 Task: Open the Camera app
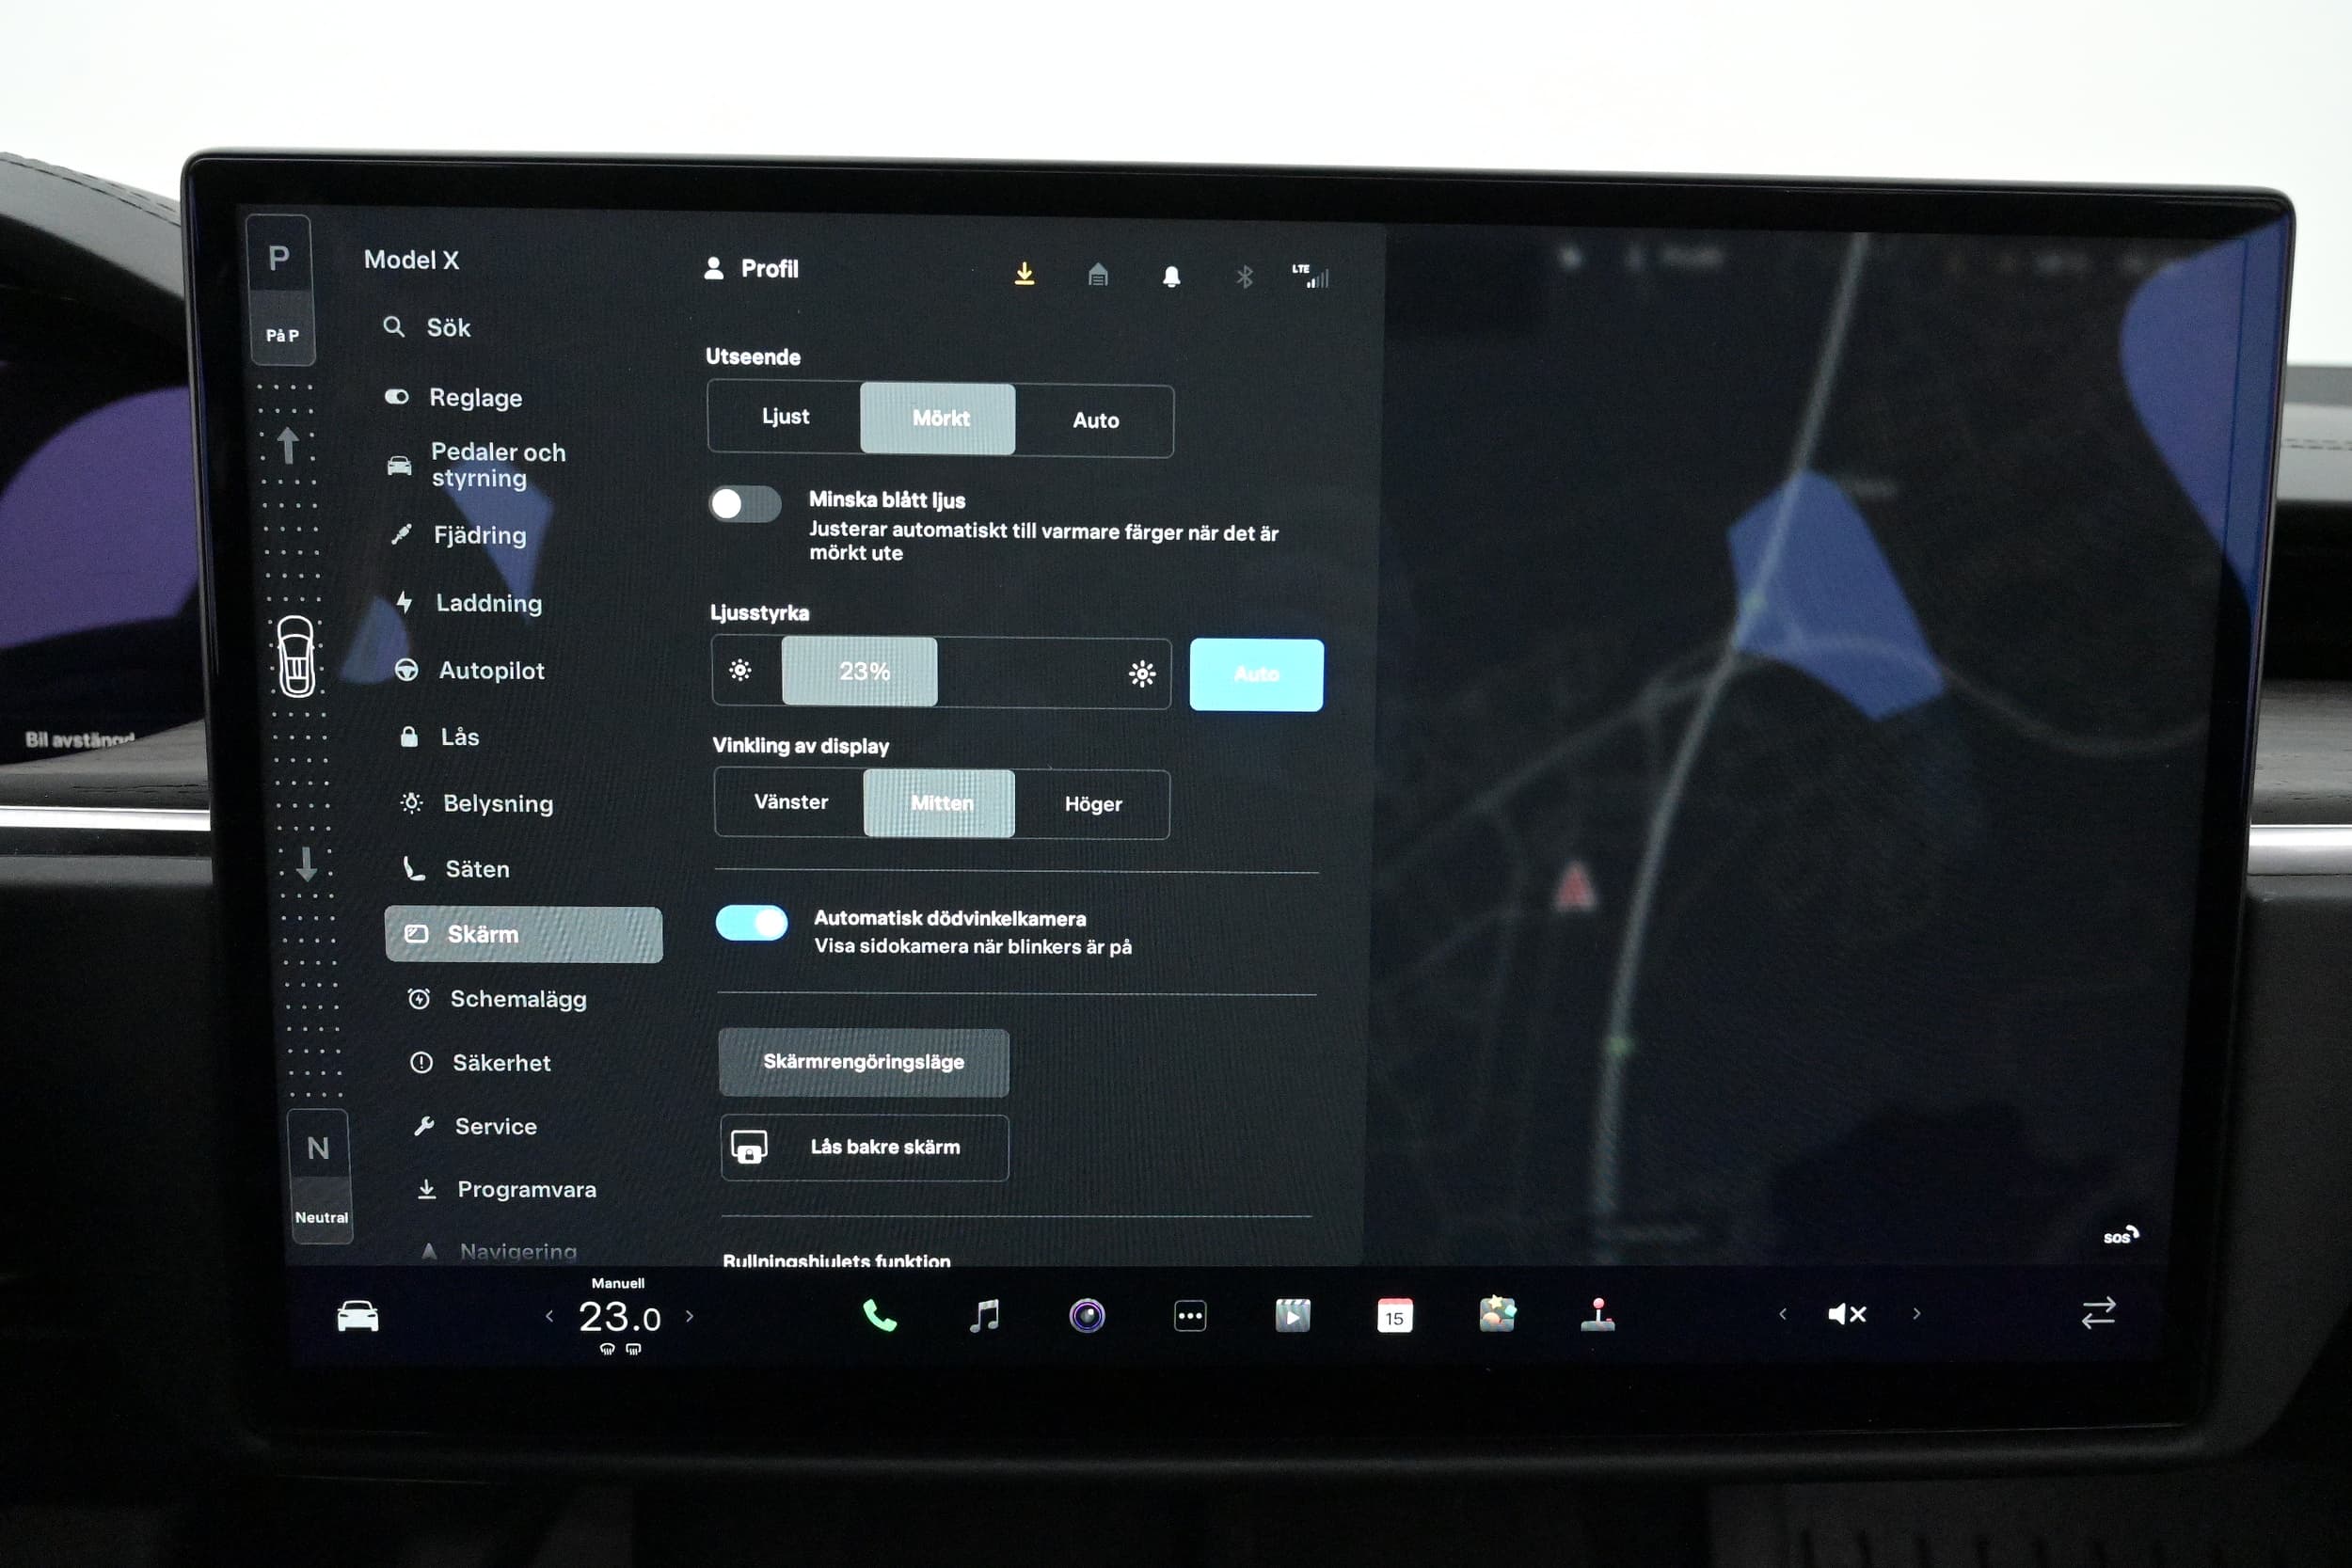1087,1315
